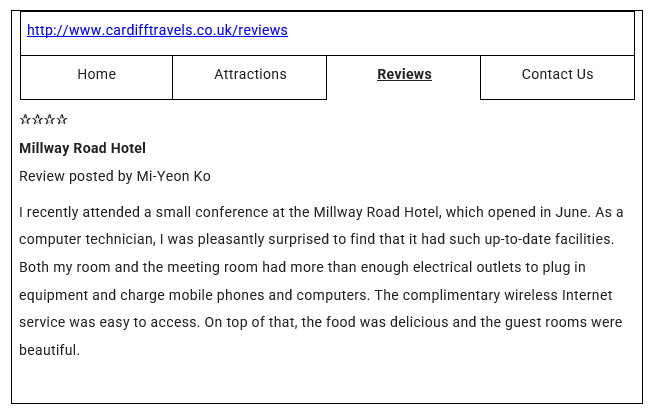Image resolution: width=650 pixels, height=414 pixels.
Task: Click the Millway Road Hotel bold heading
Action: click(82, 148)
